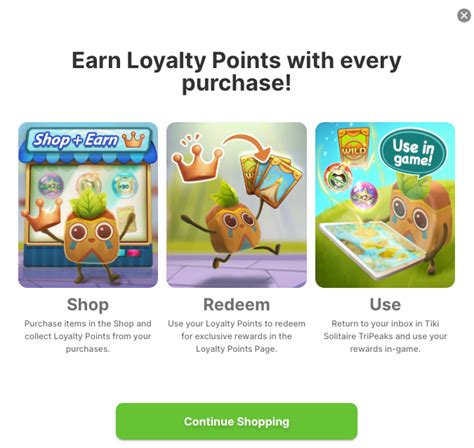Click the Continue Shopping button

(x=236, y=421)
